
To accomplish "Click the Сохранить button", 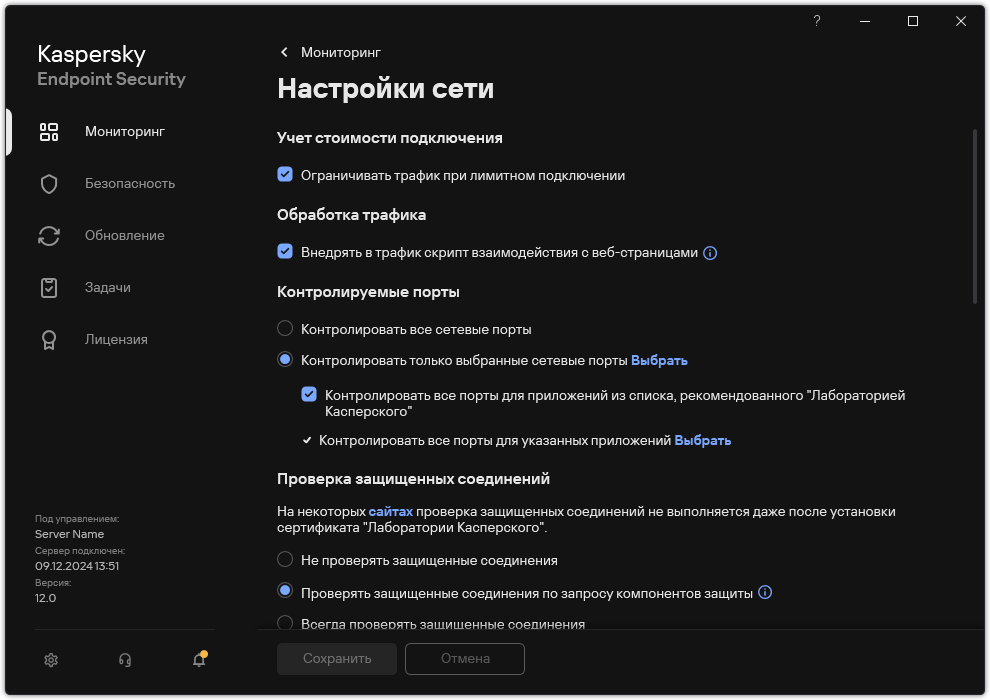I will (337, 659).
